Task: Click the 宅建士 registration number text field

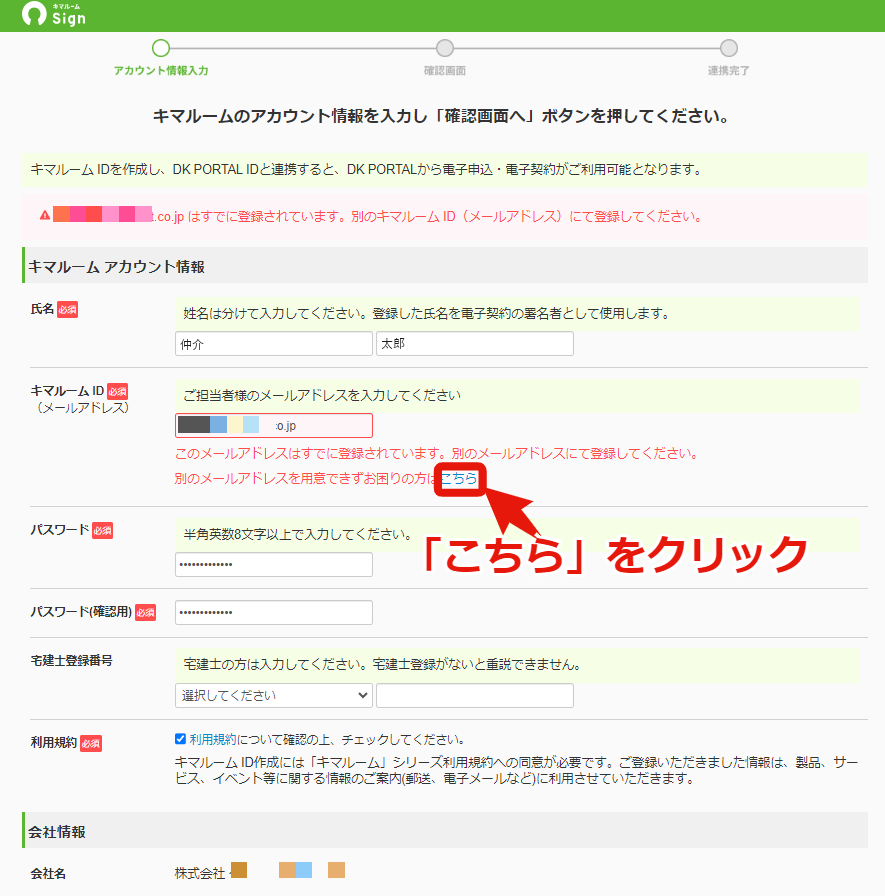Action: (475, 695)
